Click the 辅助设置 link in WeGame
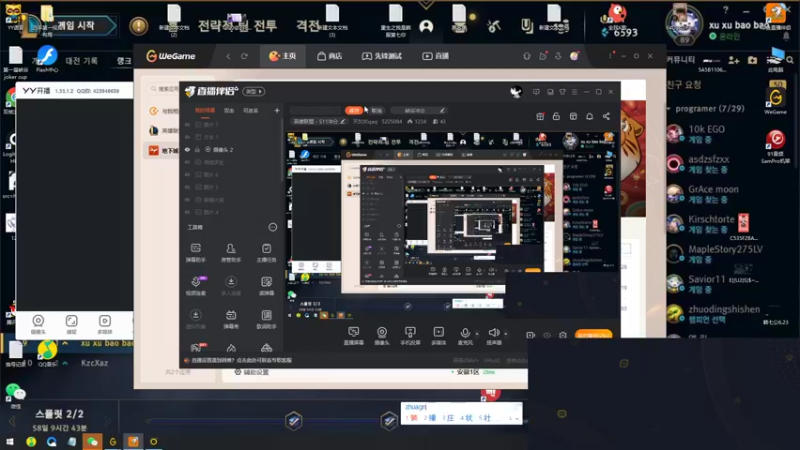Screen dimensions: 800x450 (x=252, y=372)
